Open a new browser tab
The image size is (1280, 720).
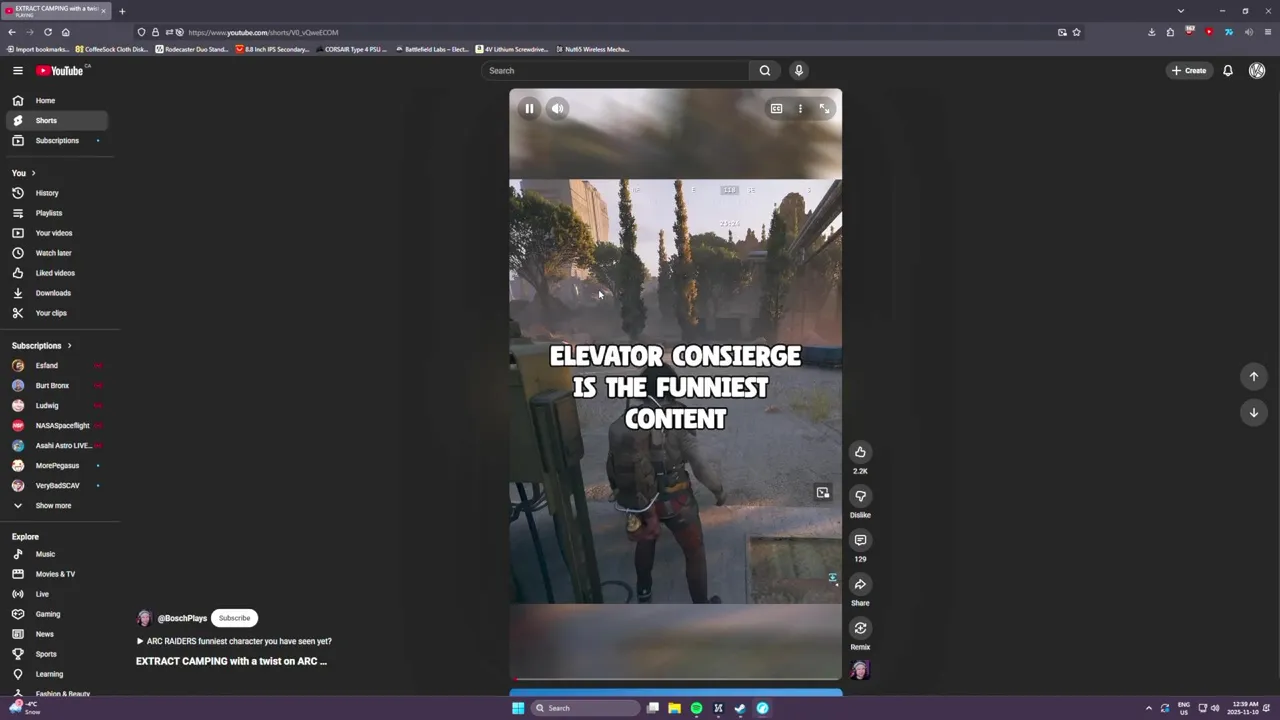point(122,11)
